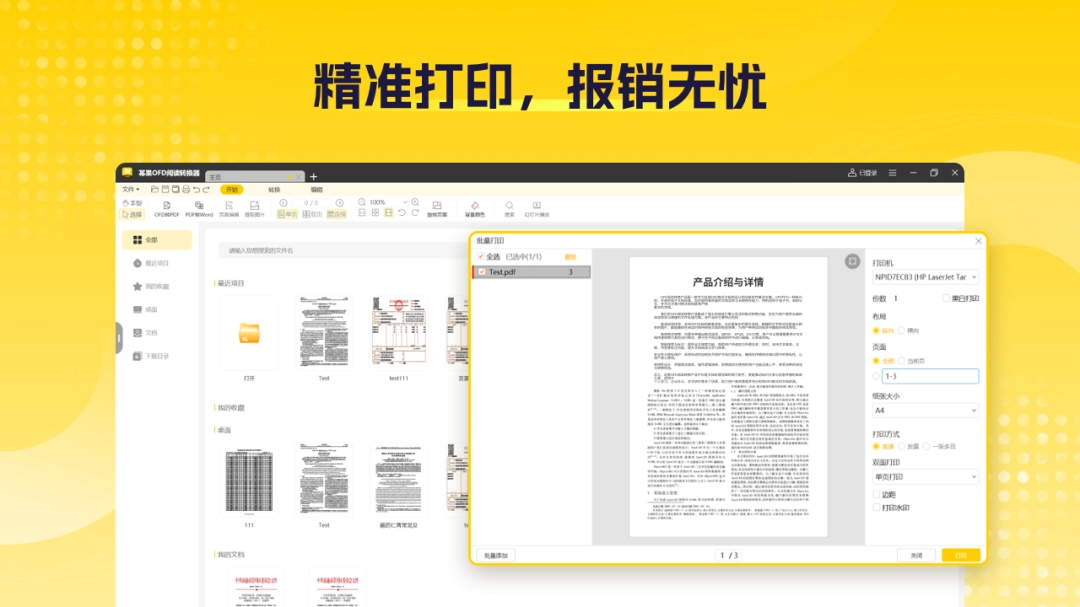The height and width of the screenshot is (607, 1080).
Task: Open the 文件 menu
Action: point(129,189)
